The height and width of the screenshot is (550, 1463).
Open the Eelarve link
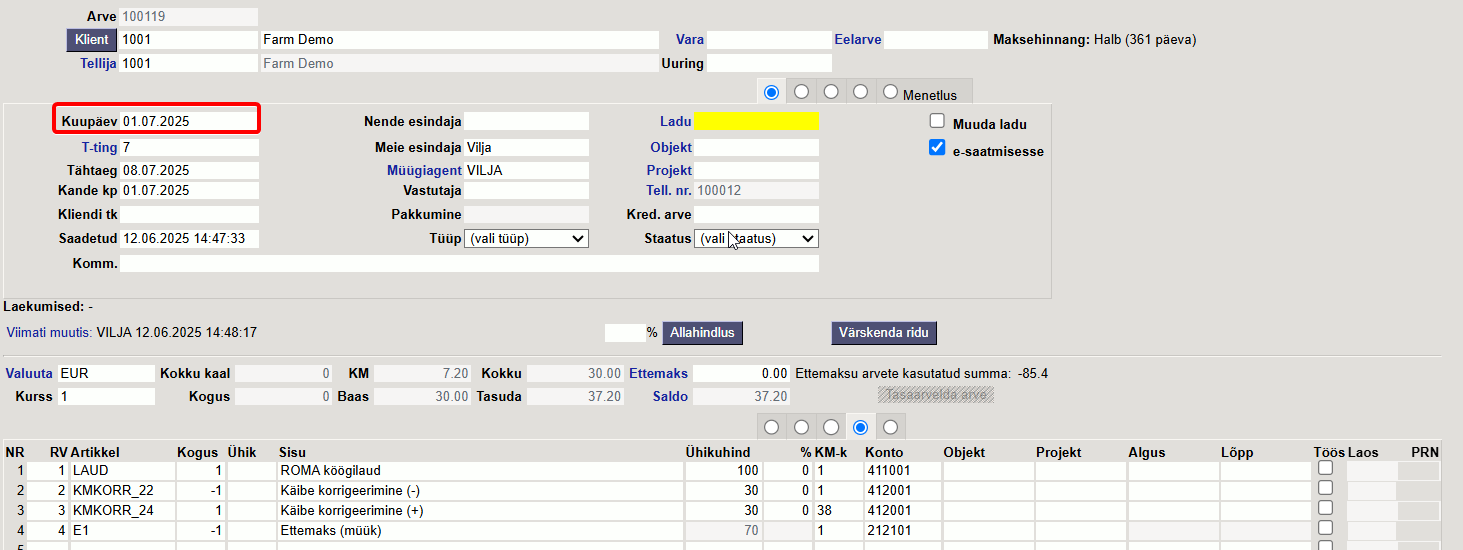click(858, 40)
